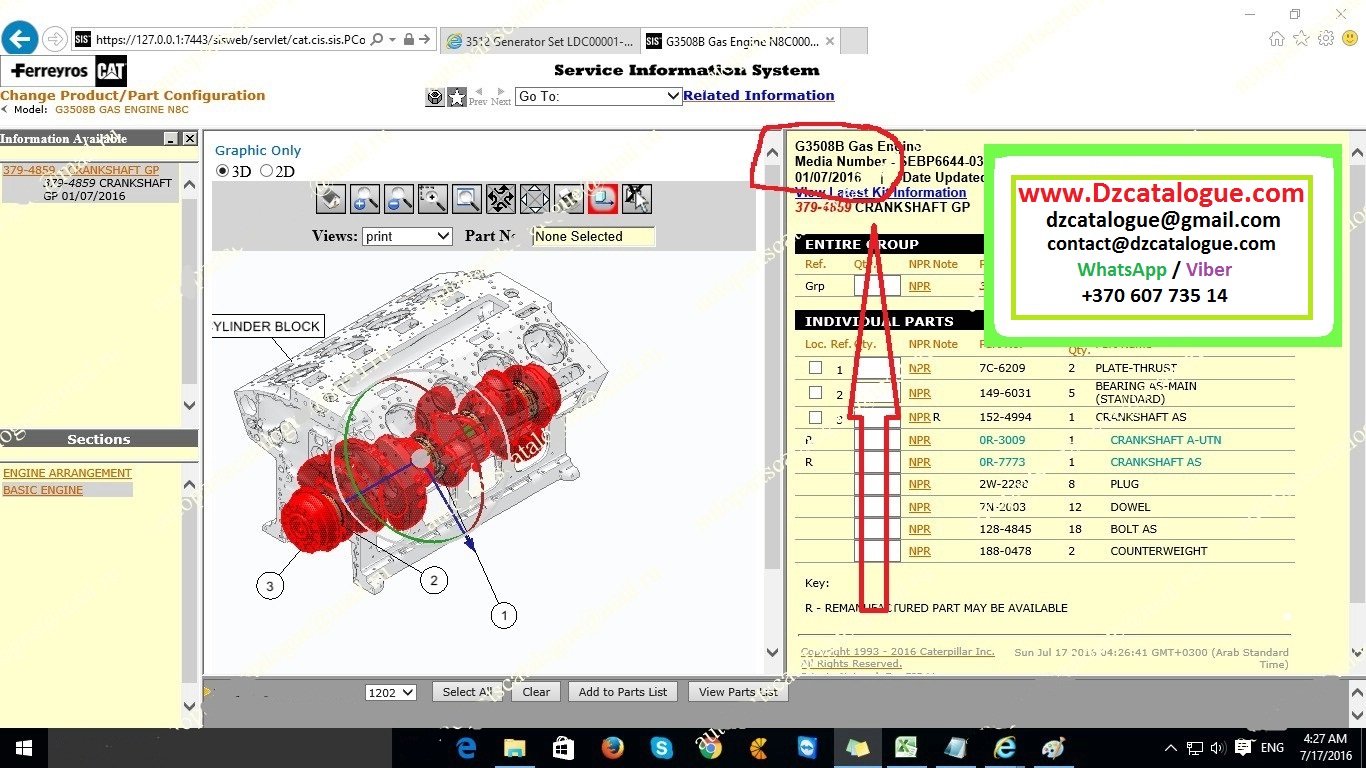This screenshot has width=1366, height=768.
Task: Collapse the Information Available panel
Action: coord(171,139)
